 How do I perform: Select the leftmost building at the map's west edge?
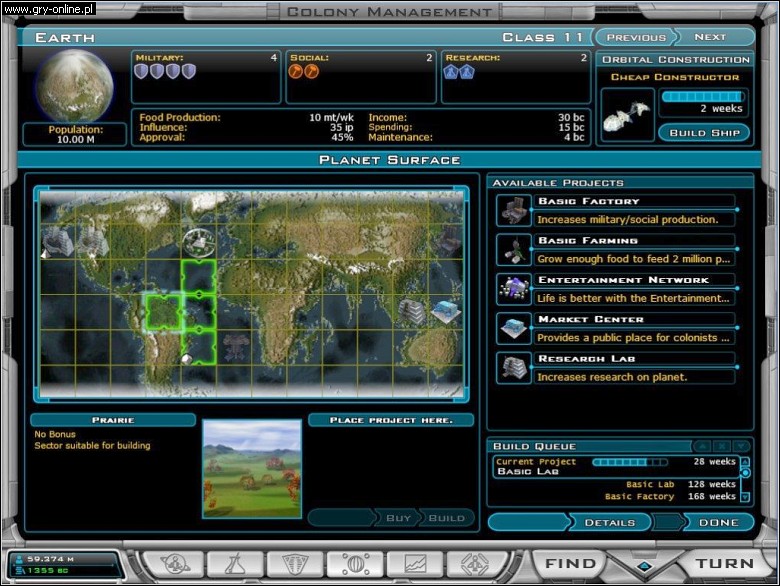(57, 241)
